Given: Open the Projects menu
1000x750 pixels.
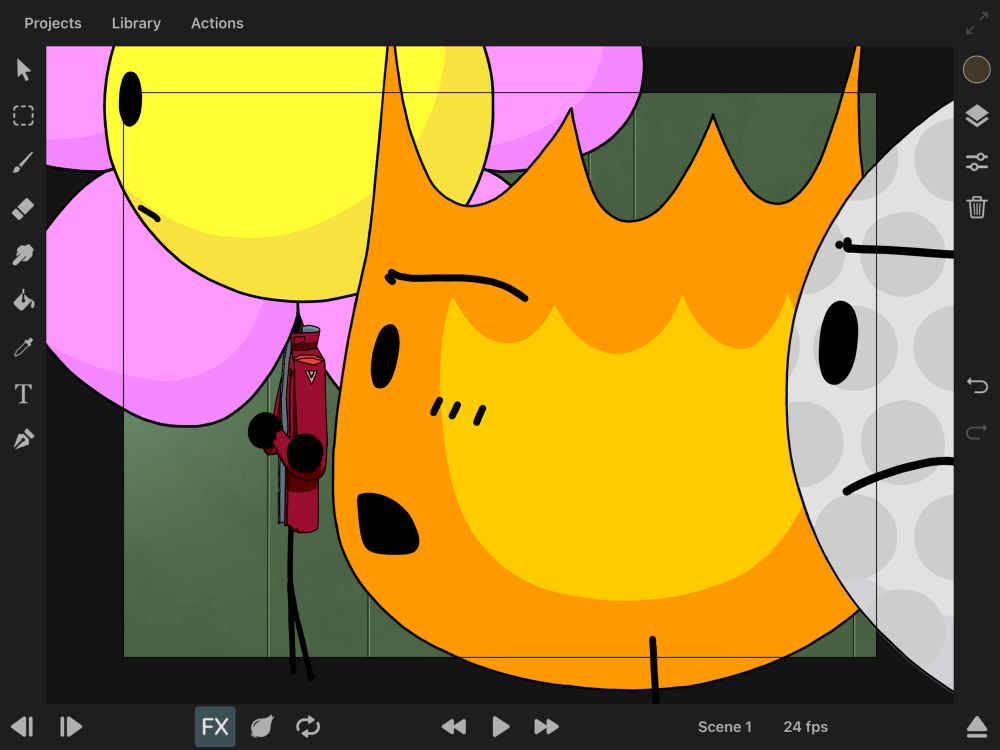Looking at the screenshot, I should pos(53,23).
